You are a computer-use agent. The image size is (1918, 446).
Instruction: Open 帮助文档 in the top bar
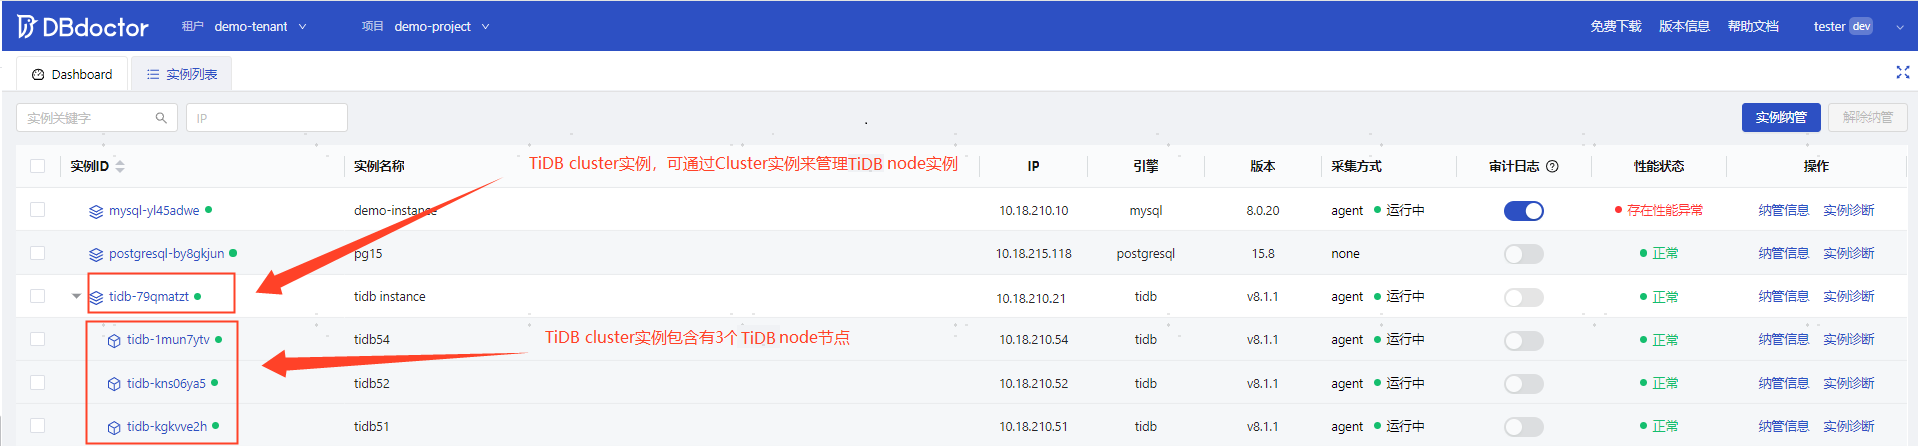point(1753,27)
